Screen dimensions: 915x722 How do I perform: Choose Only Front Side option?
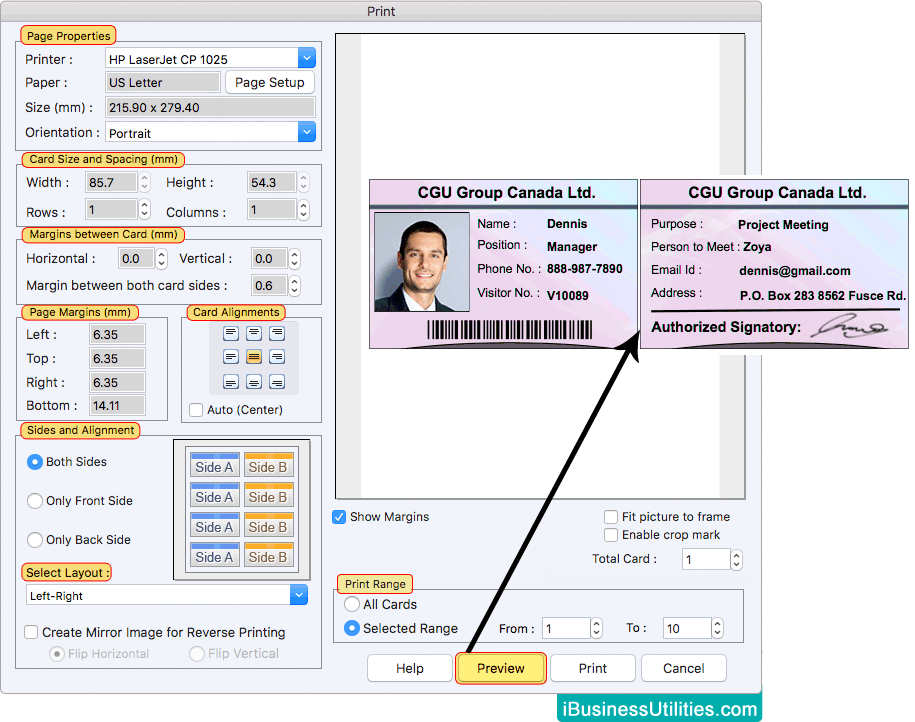point(35,501)
